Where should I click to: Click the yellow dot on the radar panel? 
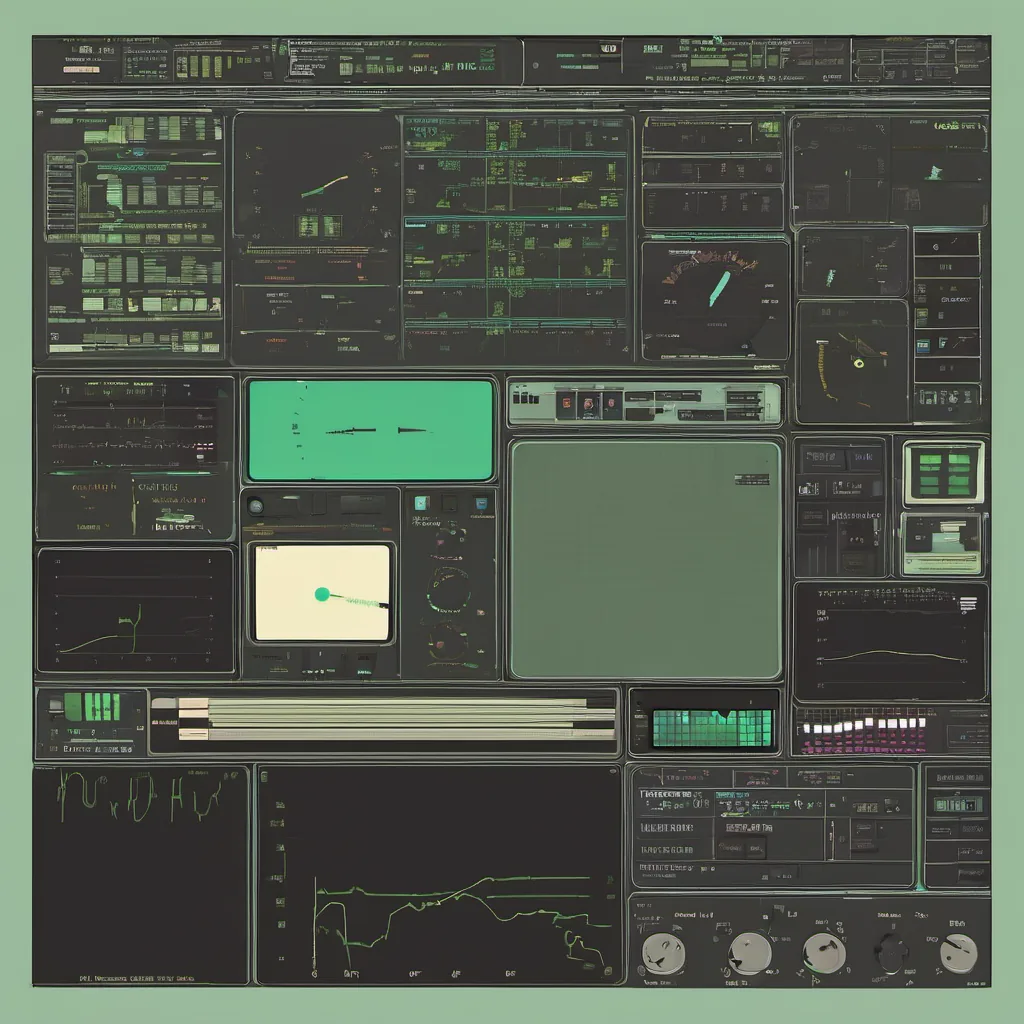pos(858,364)
